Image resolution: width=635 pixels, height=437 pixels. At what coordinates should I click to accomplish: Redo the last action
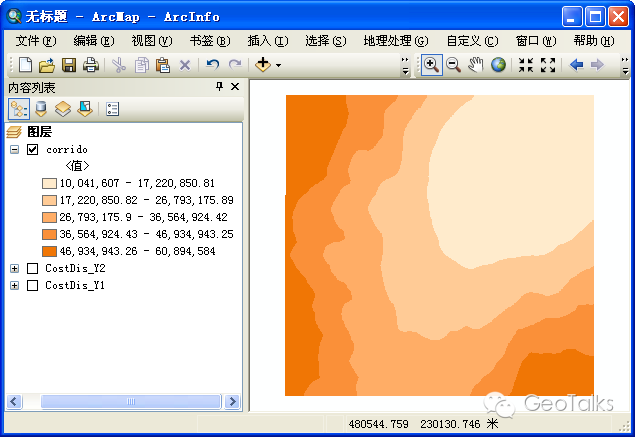235,65
